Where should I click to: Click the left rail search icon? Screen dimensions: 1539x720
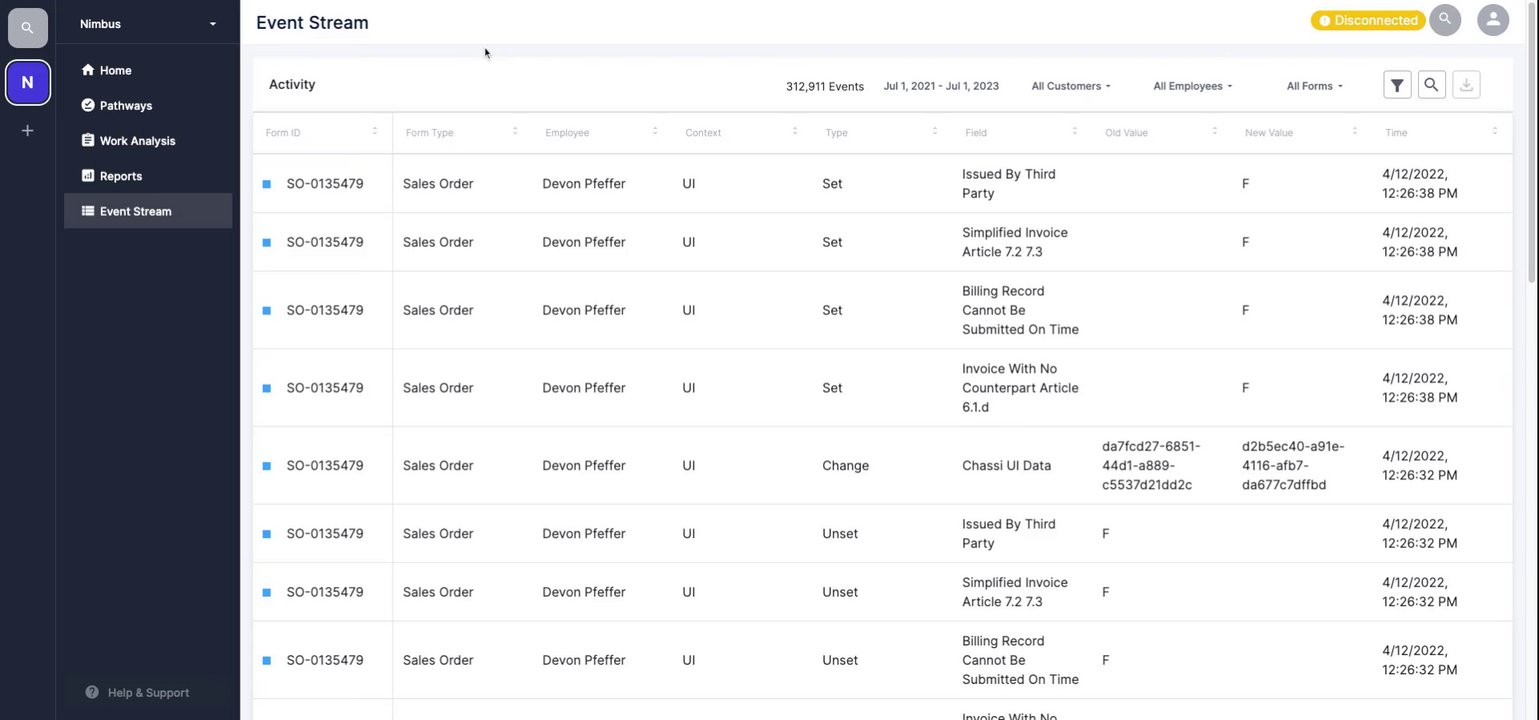tap(27, 28)
